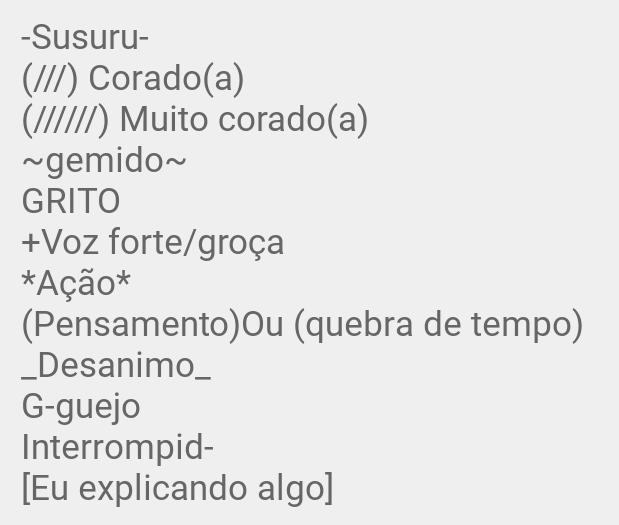Click the six slashes (//////) symbol
The width and height of the screenshot is (619, 525).
(65, 121)
